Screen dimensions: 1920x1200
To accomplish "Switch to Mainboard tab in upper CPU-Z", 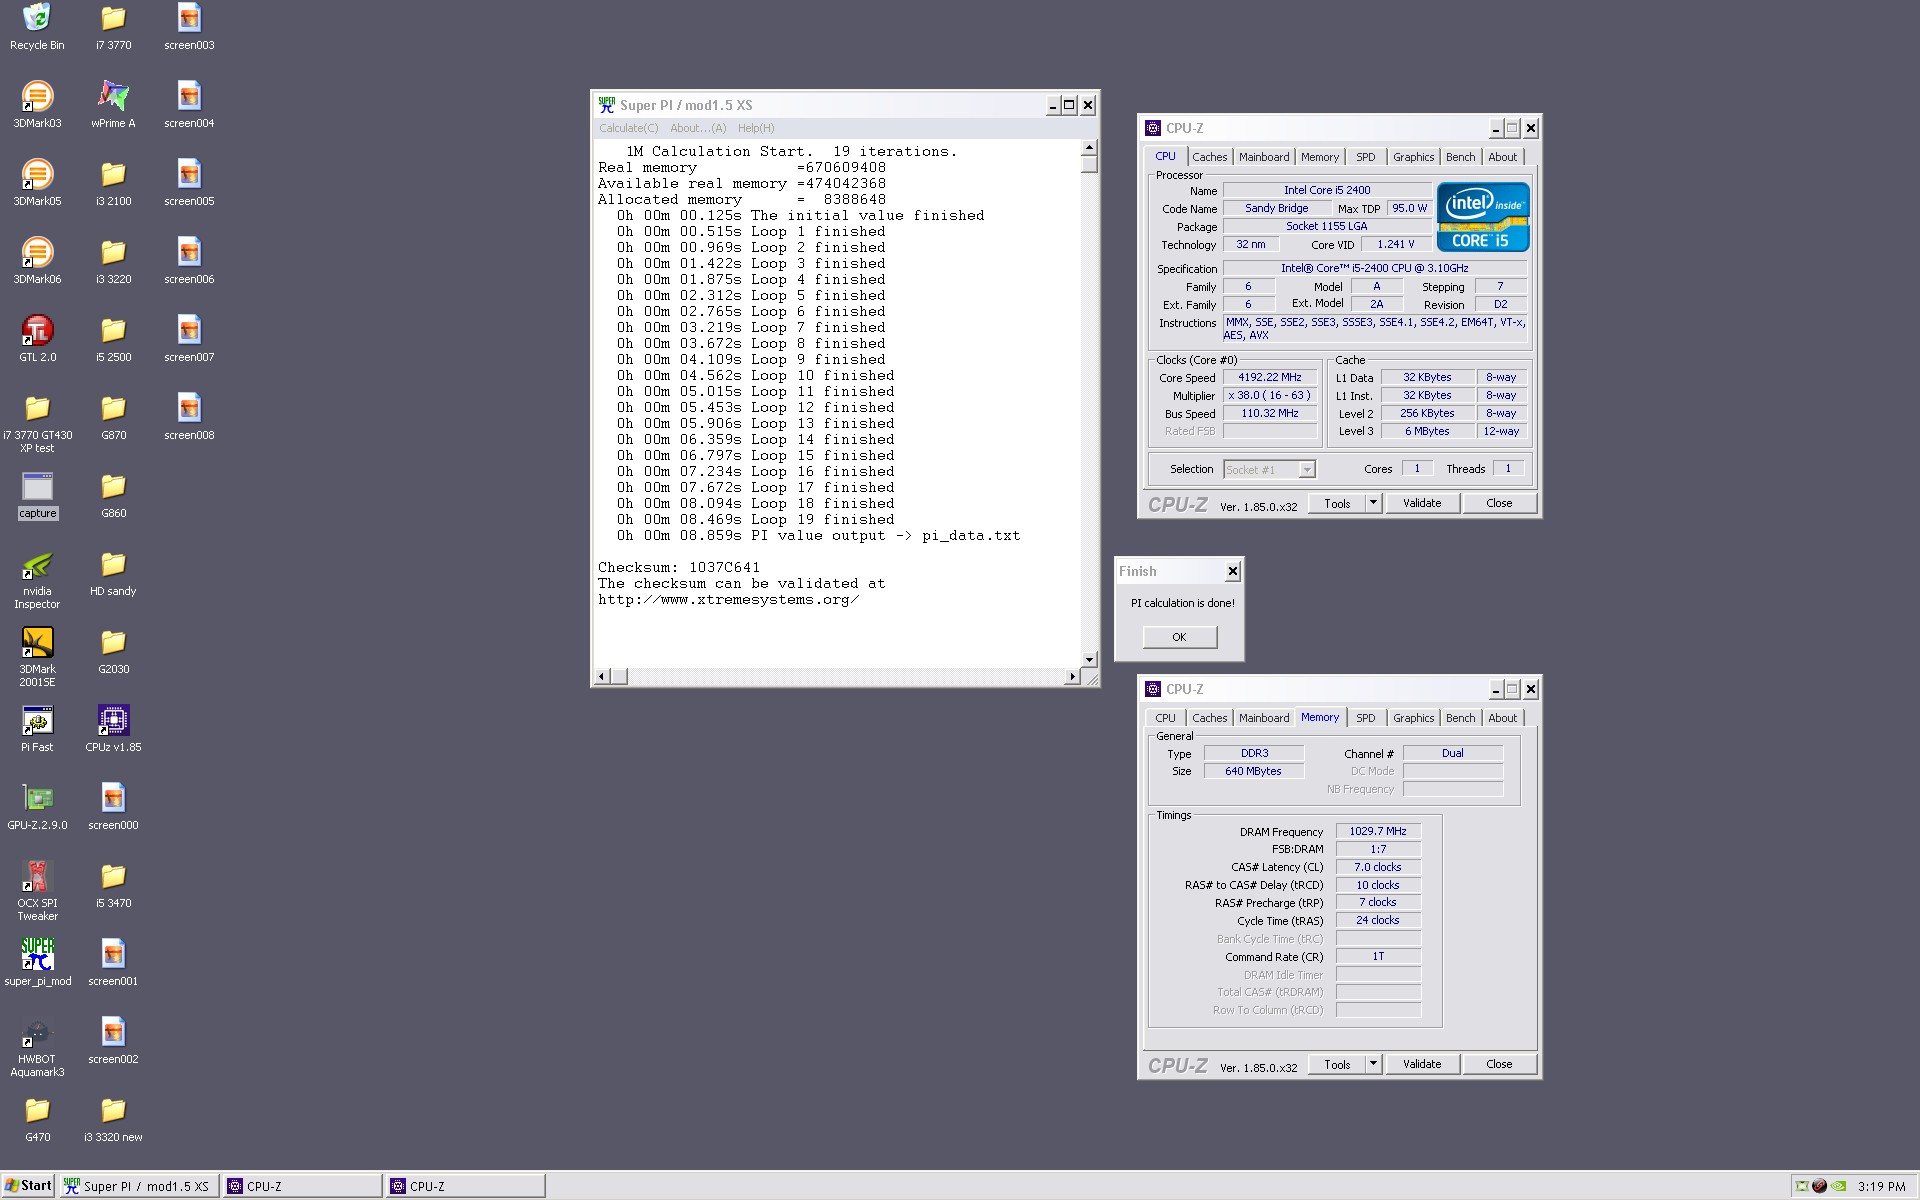I will pos(1264,157).
